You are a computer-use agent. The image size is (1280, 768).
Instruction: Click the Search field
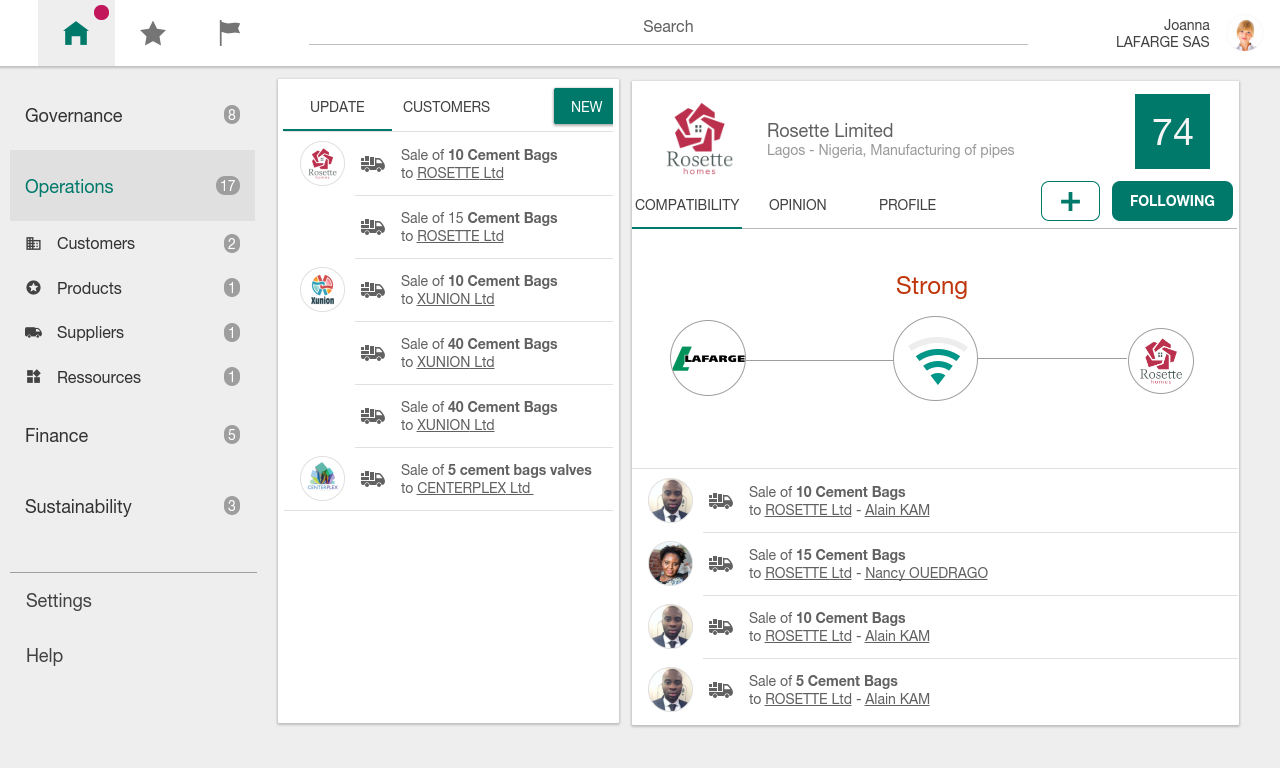click(668, 27)
